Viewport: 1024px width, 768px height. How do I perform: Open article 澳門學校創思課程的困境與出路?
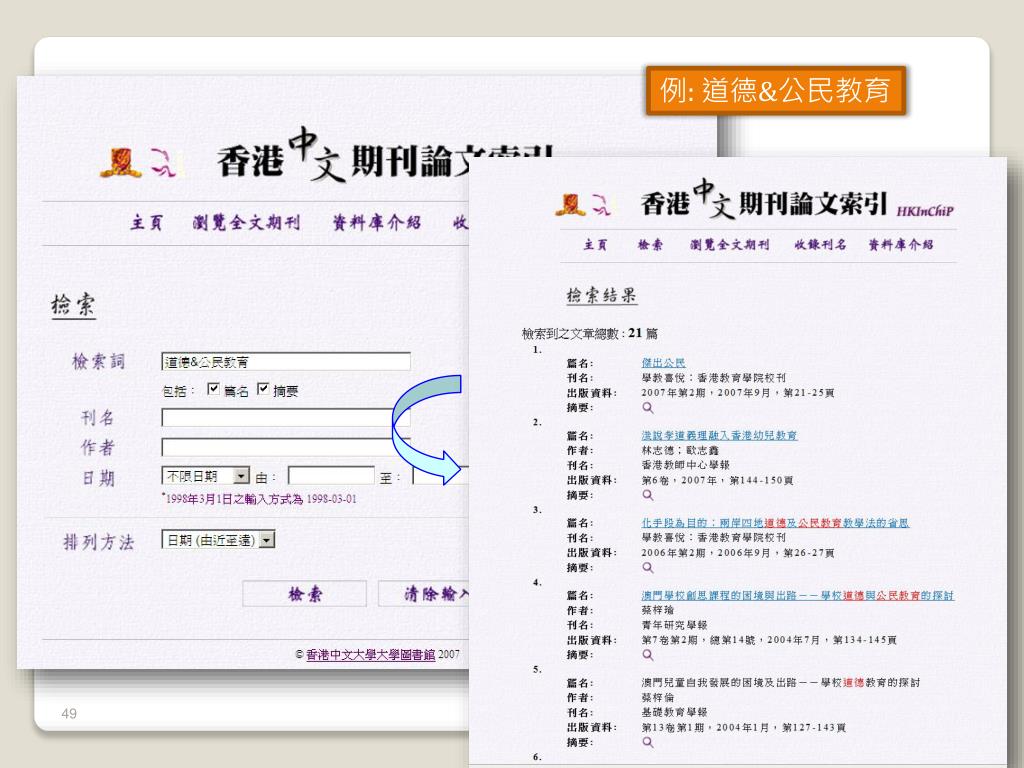point(797,596)
